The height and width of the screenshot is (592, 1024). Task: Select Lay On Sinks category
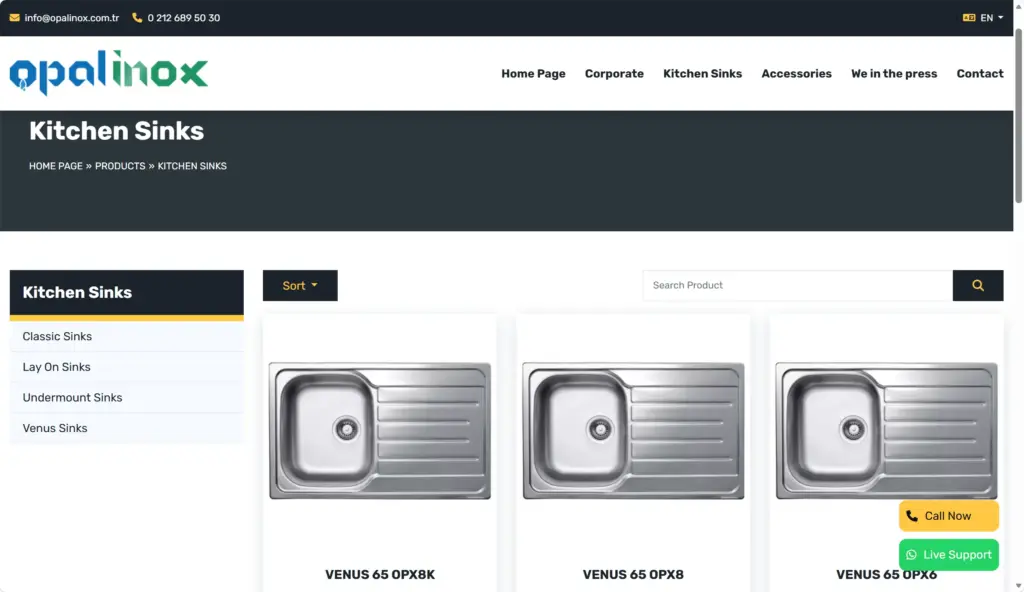point(127,367)
